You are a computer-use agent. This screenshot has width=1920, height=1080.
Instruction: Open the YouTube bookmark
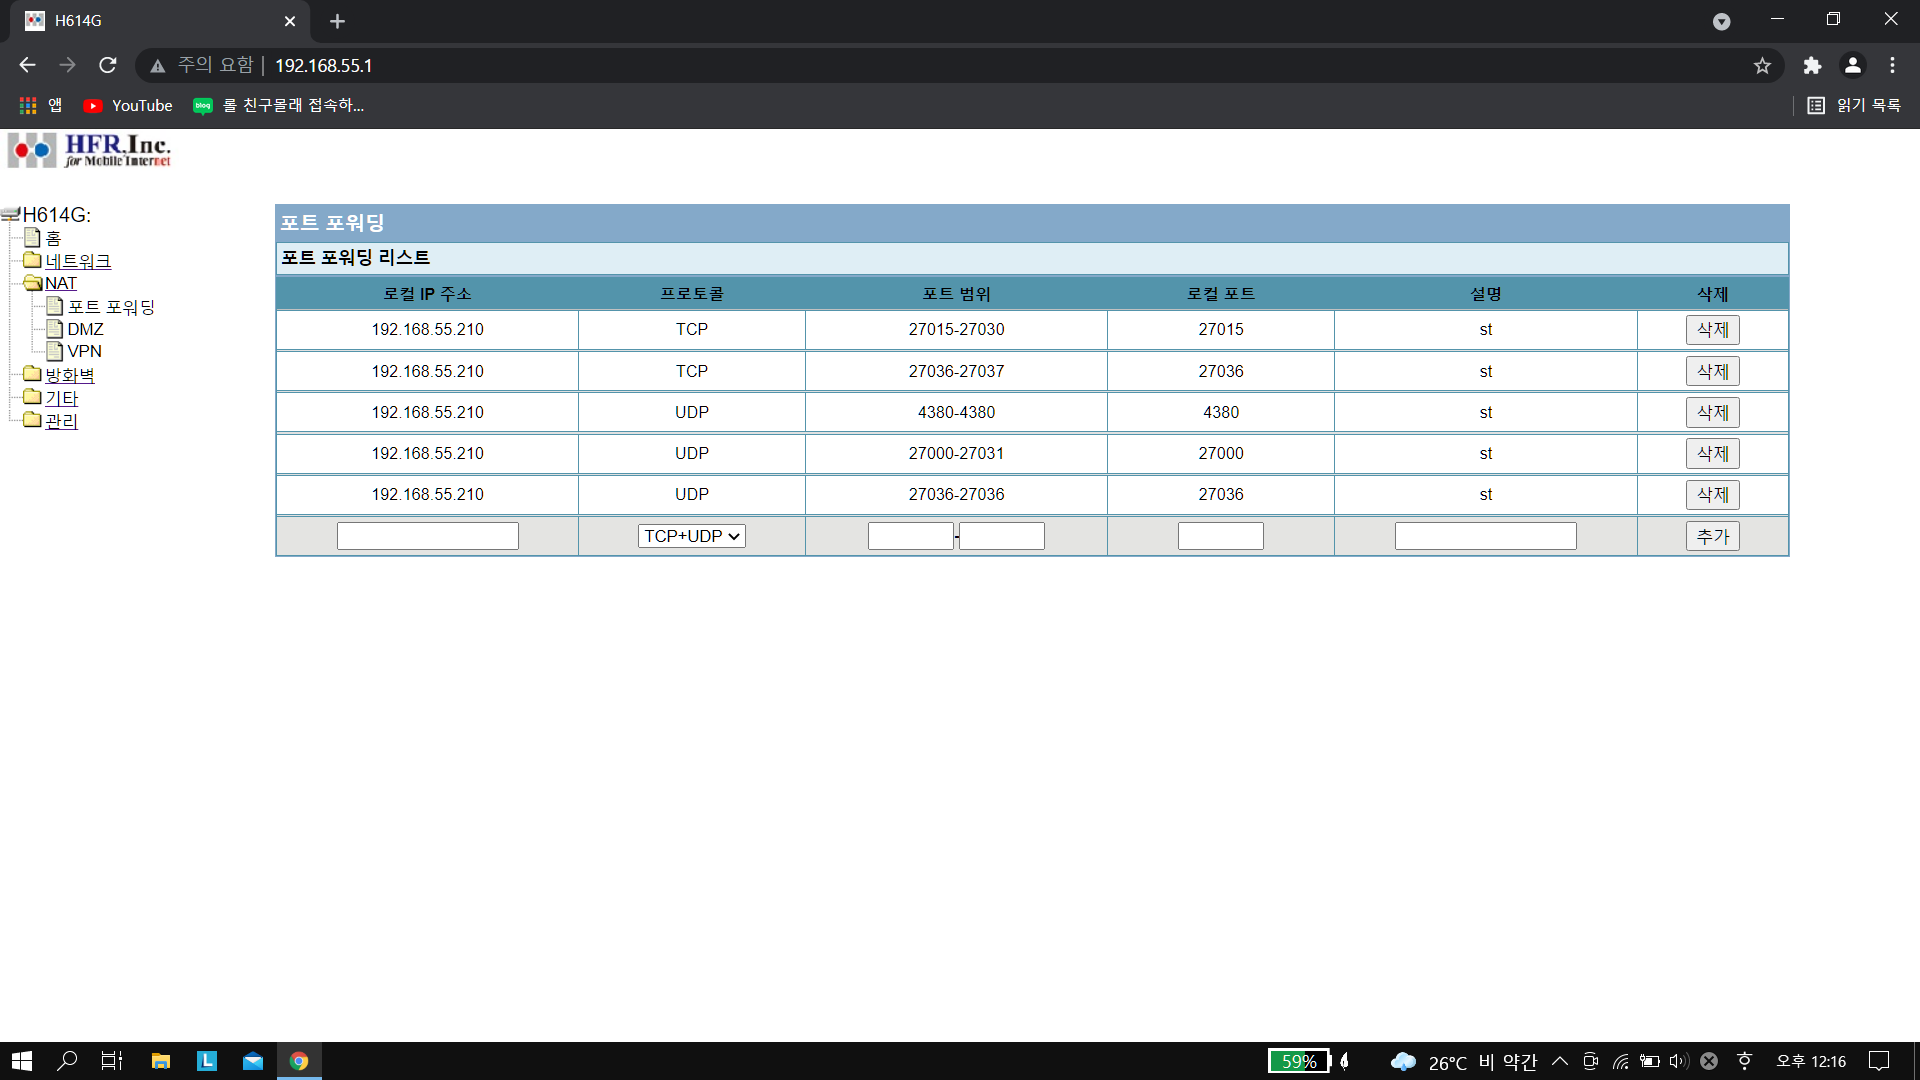click(128, 105)
